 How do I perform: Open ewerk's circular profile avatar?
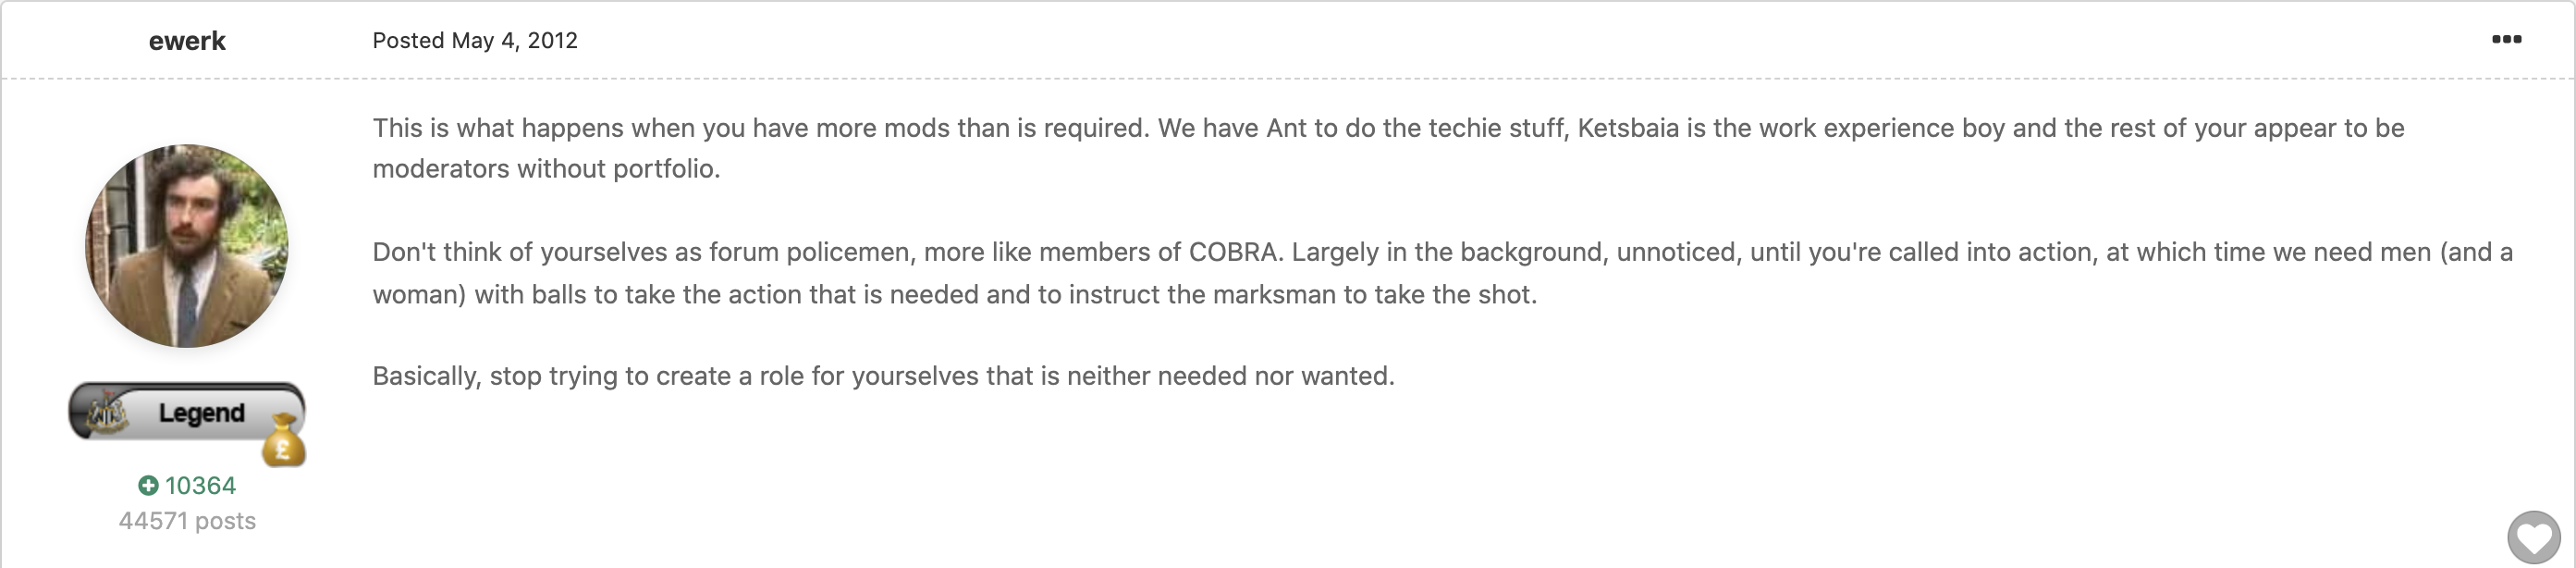click(187, 246)
